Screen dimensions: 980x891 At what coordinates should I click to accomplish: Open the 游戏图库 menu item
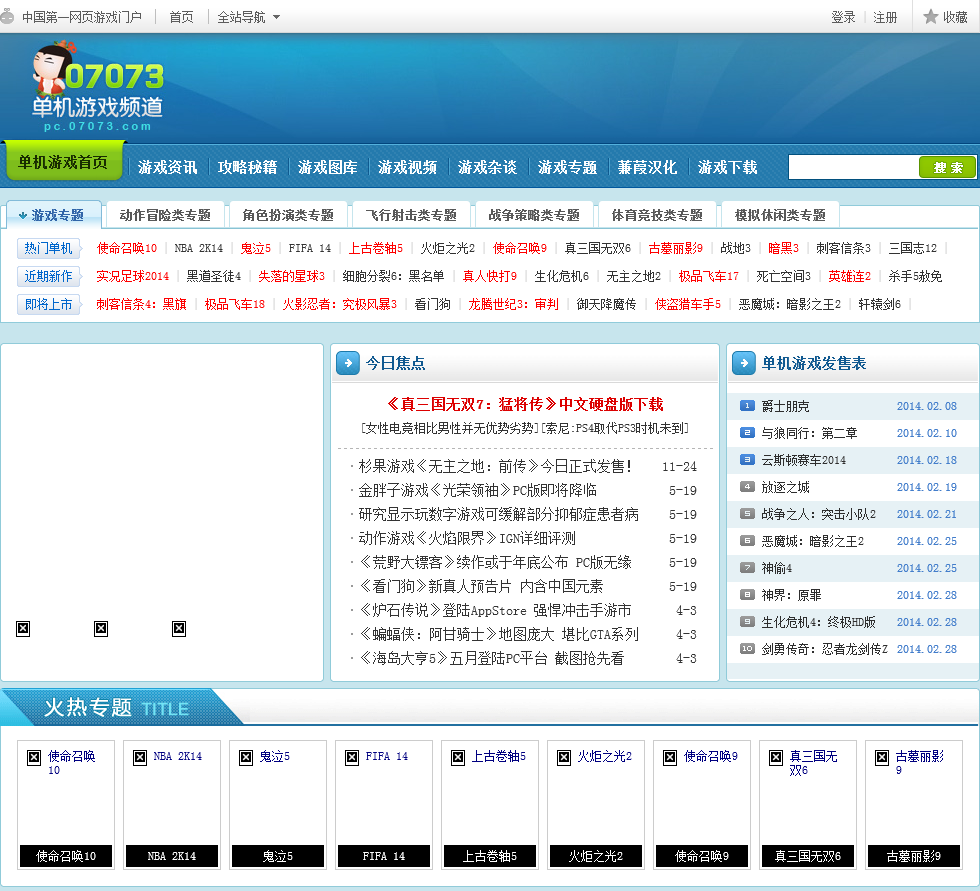(x=328, y=167)
